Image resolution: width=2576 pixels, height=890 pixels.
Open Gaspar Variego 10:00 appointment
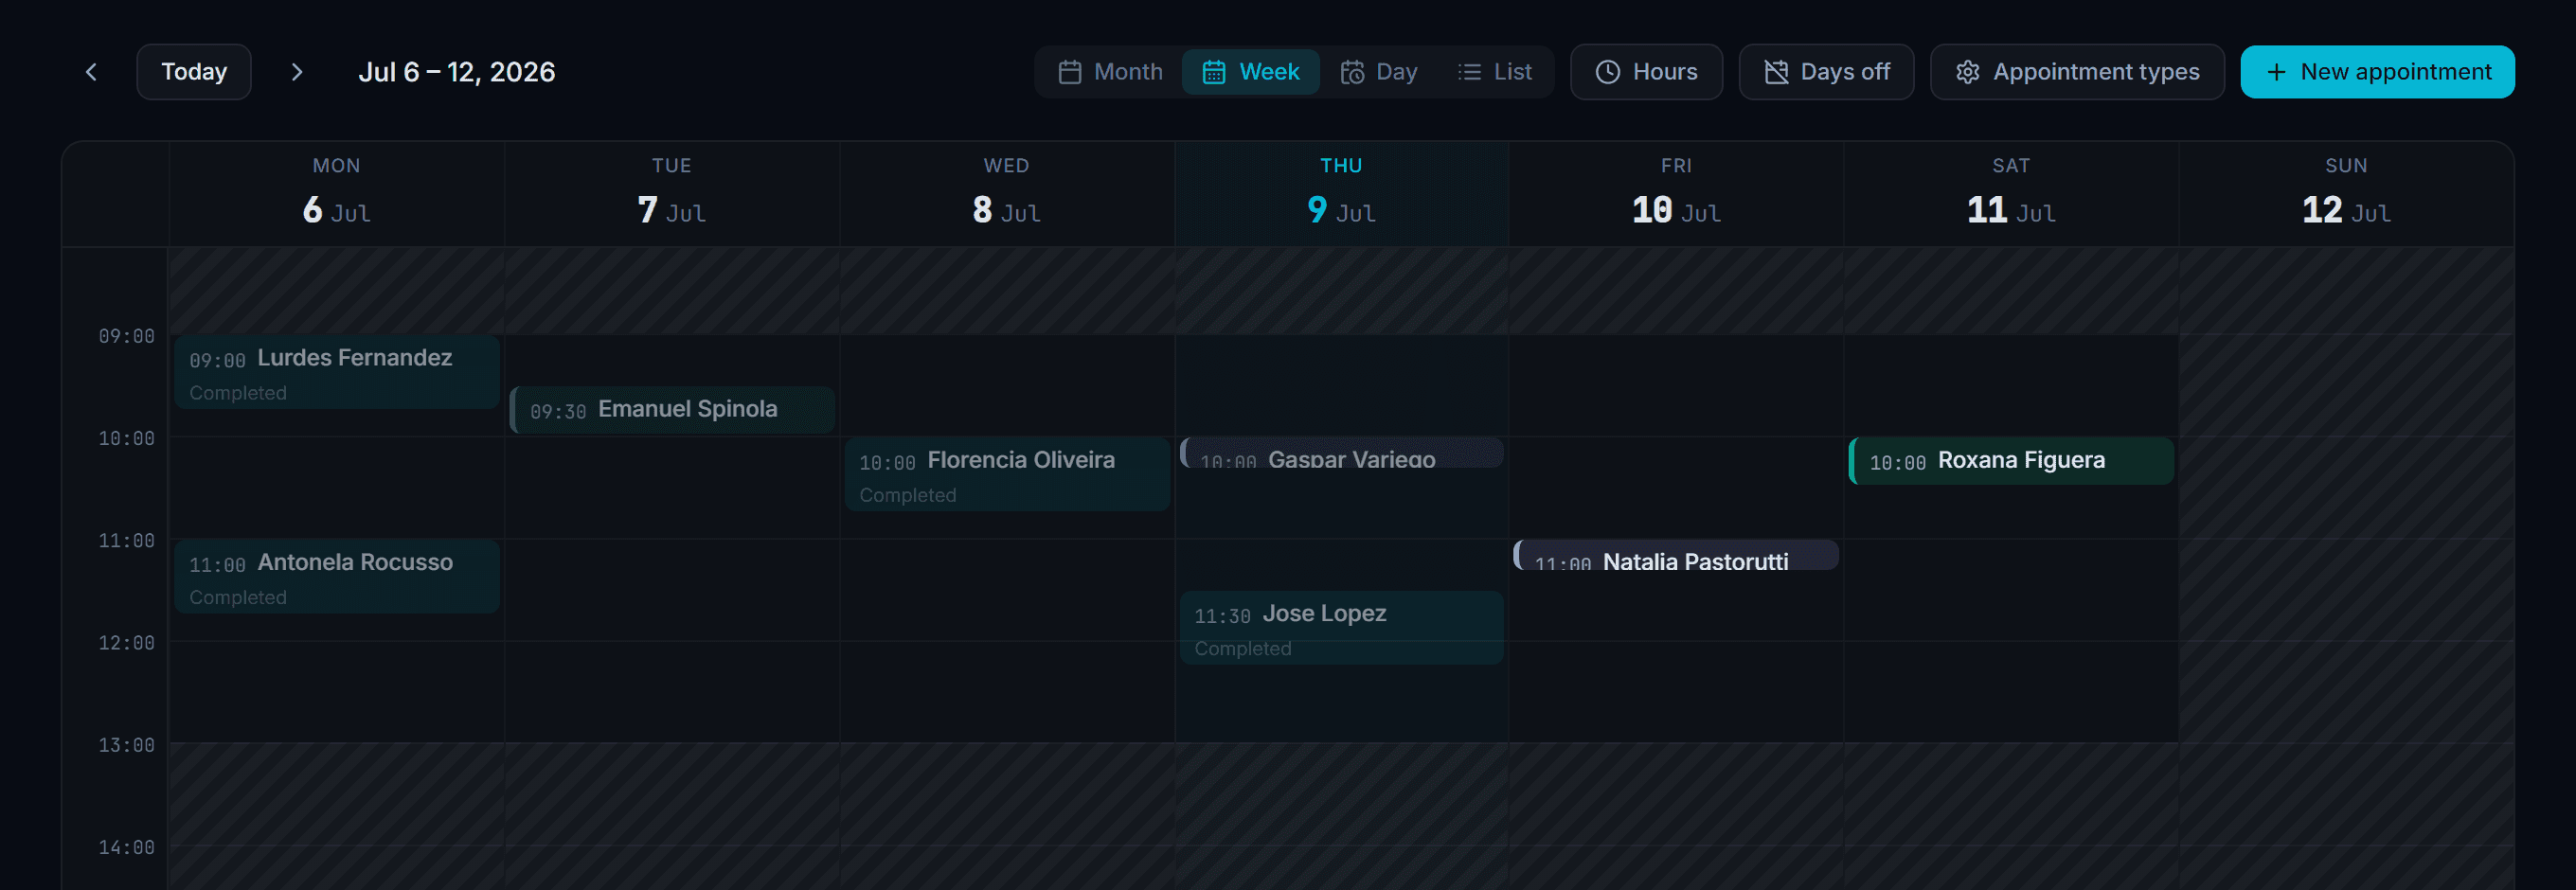(1342, 453)
